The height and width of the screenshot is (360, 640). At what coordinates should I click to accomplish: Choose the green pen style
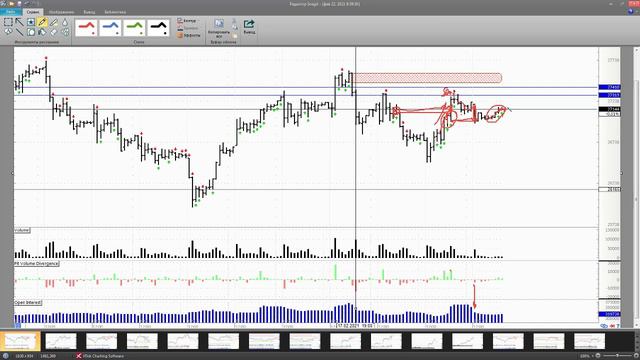tap(134, 28)
